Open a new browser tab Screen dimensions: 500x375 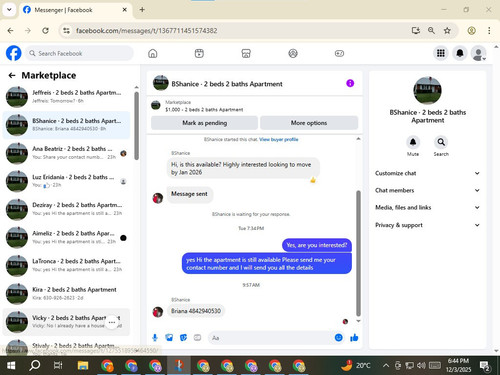pyautogui.click(x=142, y=10)
